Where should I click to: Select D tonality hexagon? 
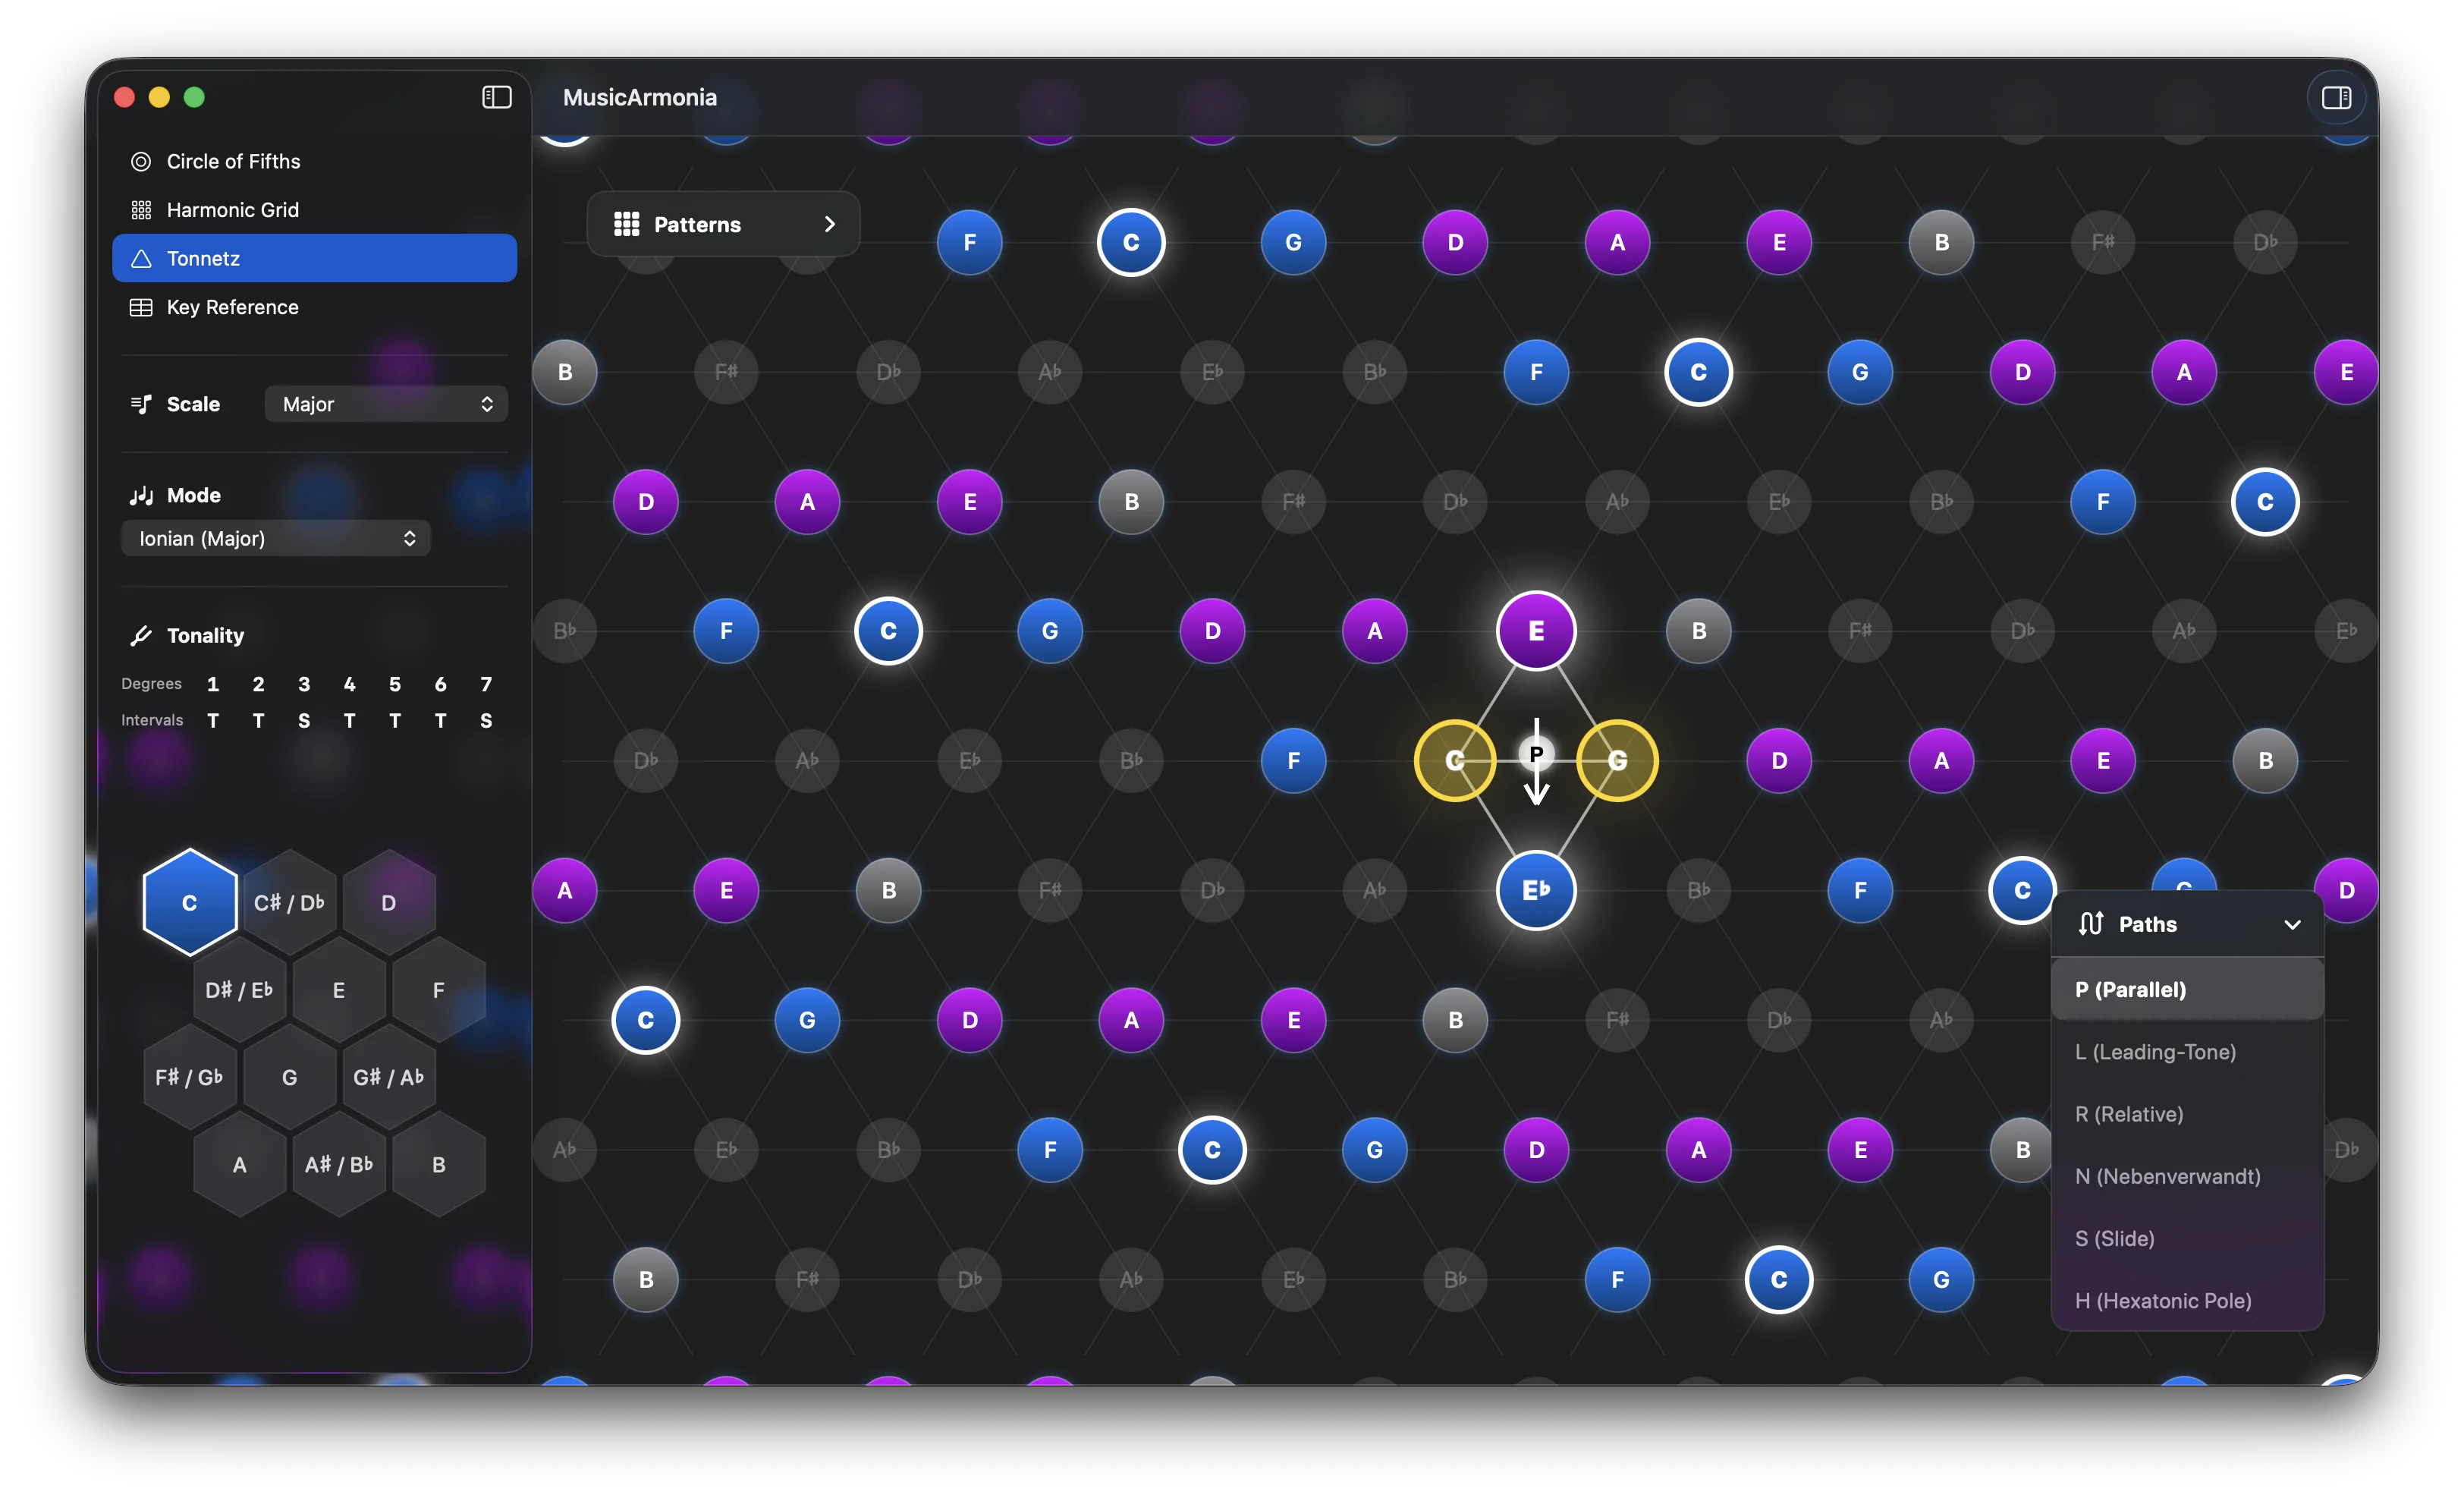point(389,902)
